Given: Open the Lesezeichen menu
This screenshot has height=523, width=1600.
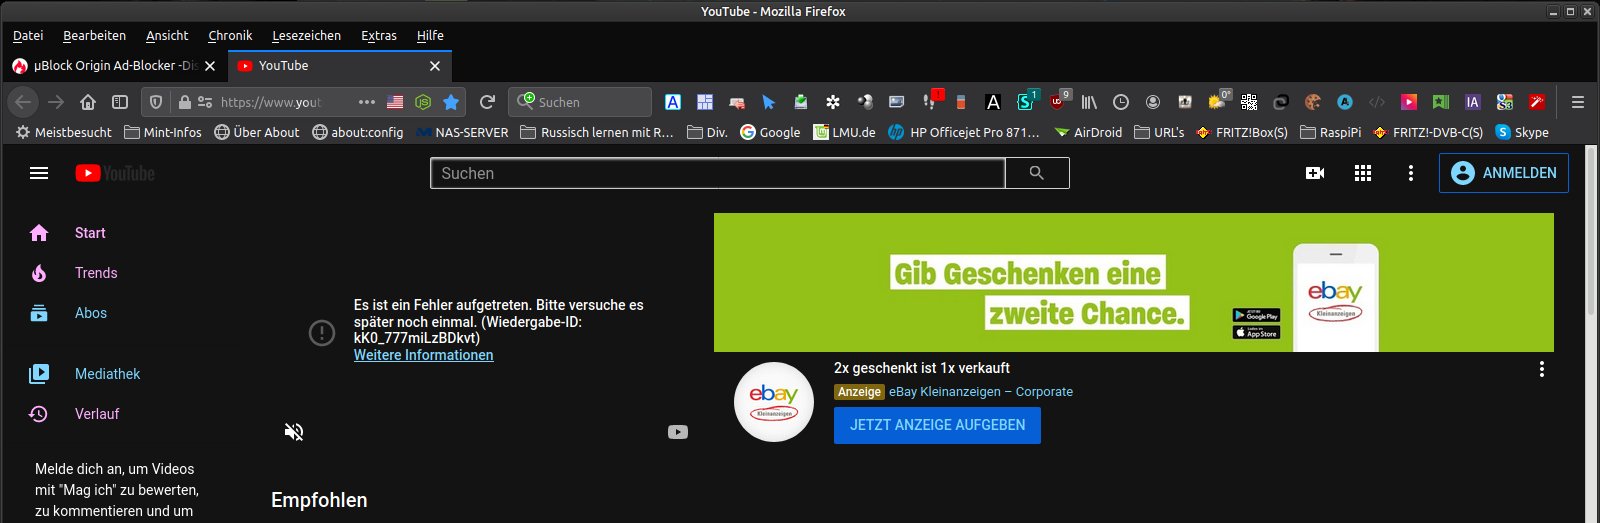Looking at the screenshot, I should [306, 35].
